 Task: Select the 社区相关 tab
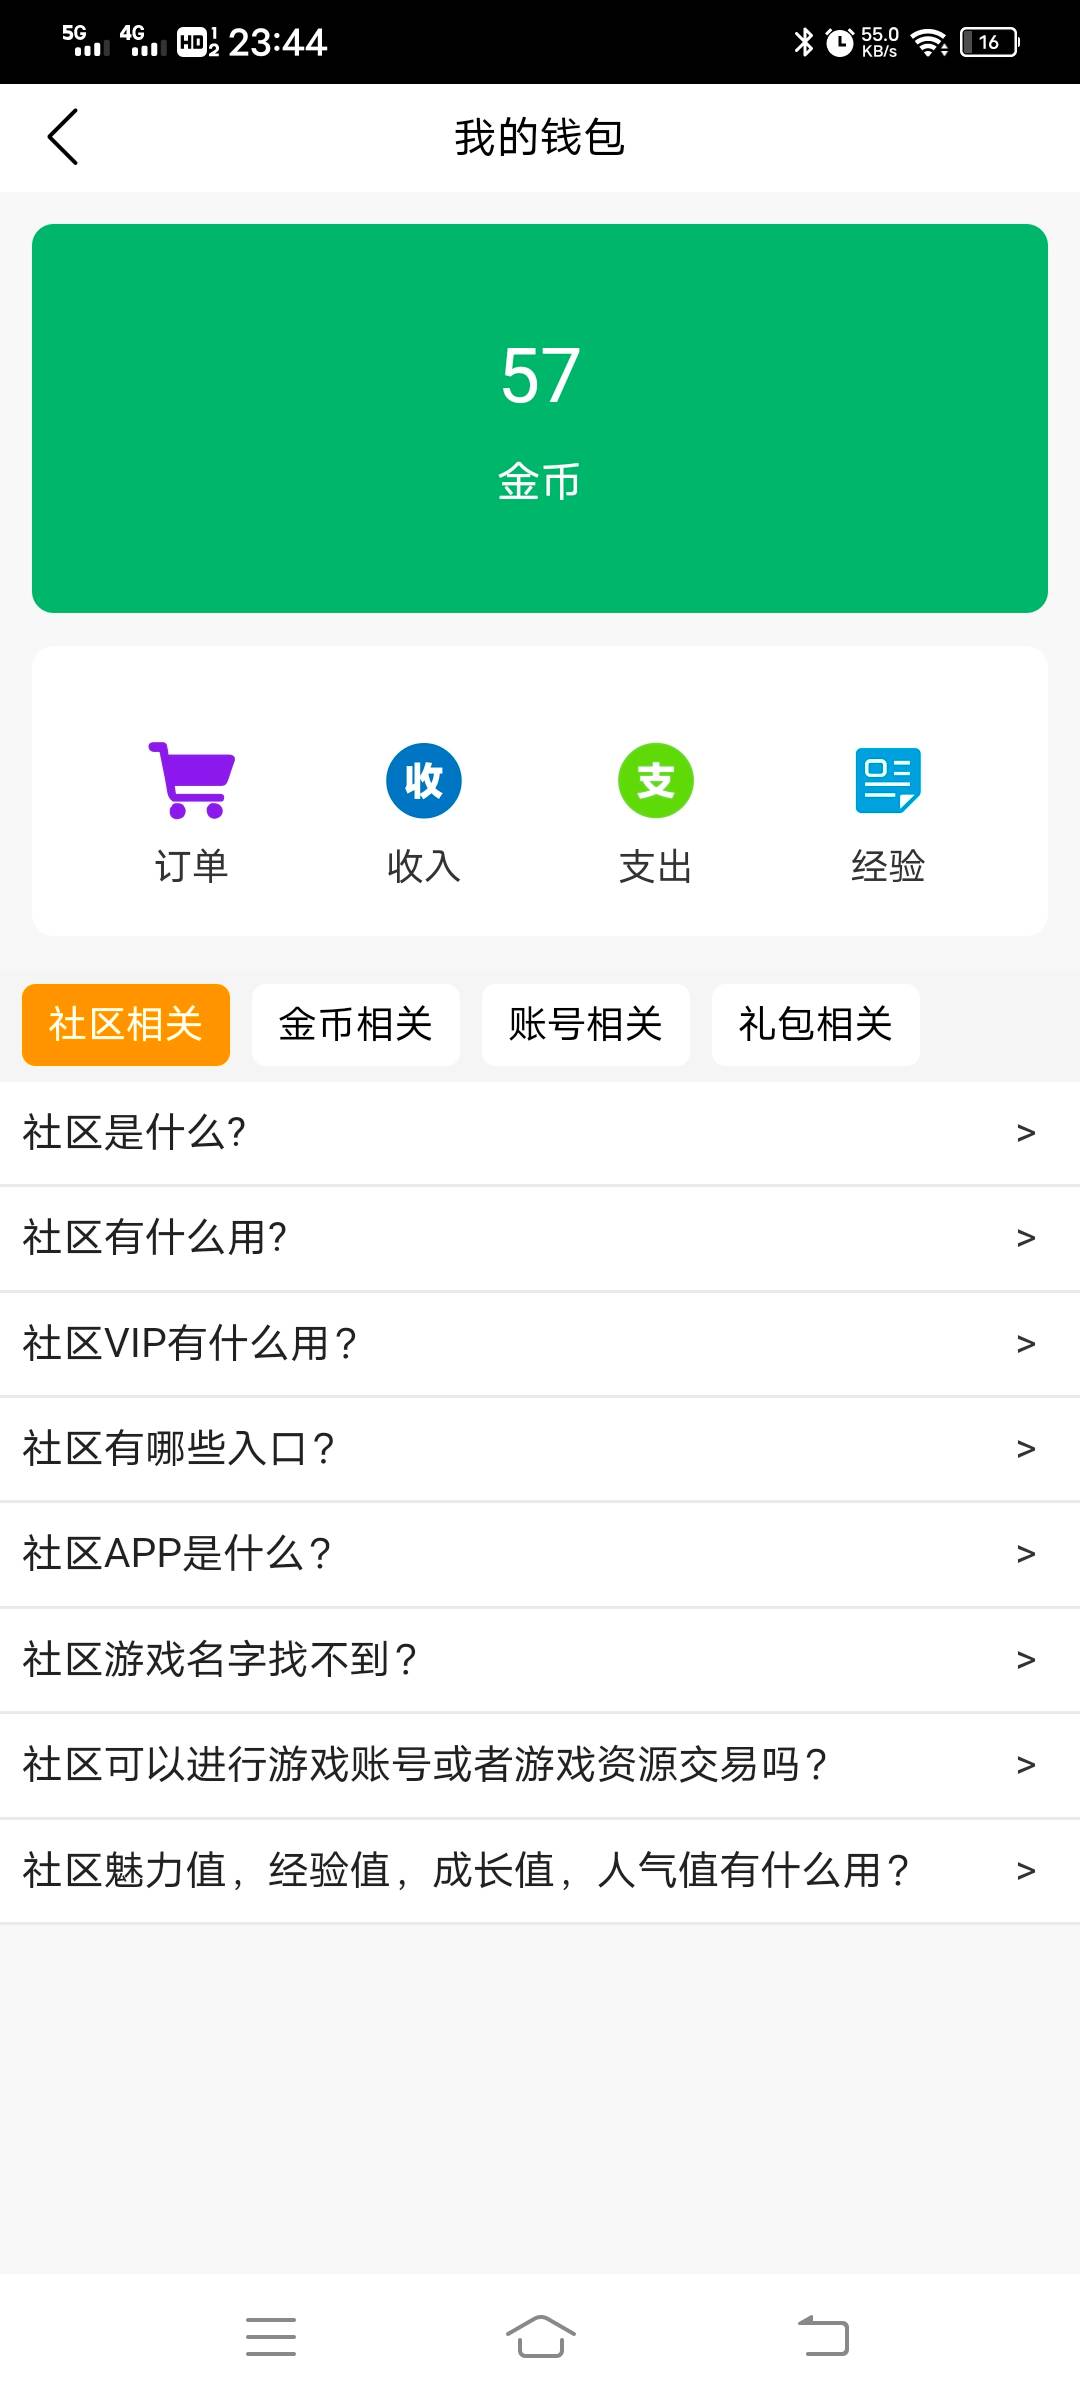[126, 1024]
